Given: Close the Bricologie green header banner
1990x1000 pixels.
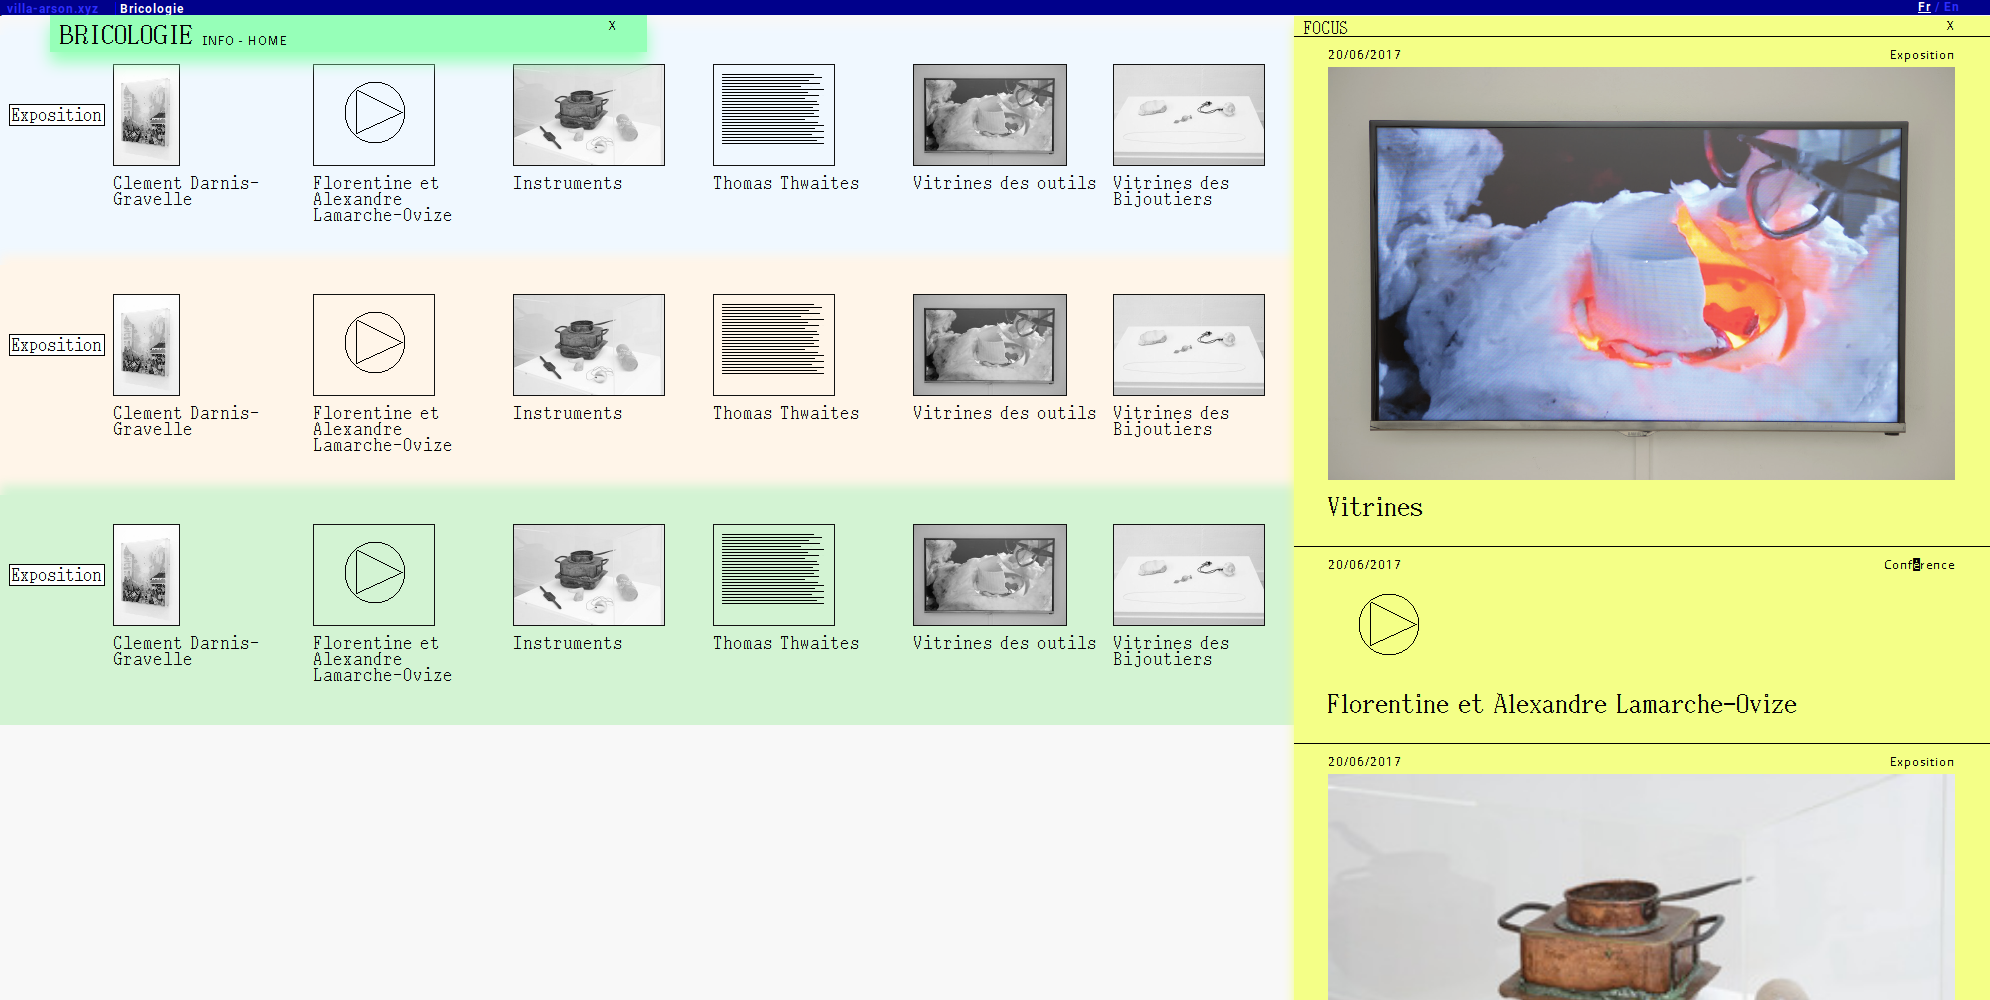Looking at the screenshot, I should [x=612, y=26].
